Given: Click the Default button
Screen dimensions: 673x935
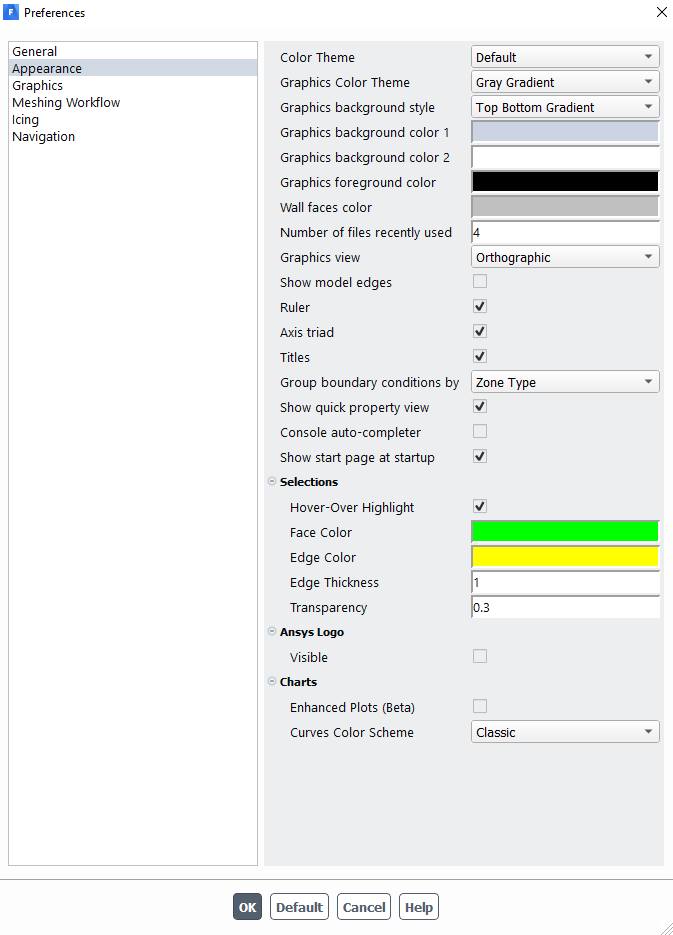Looking at the screenshot, I should [299, 907].
